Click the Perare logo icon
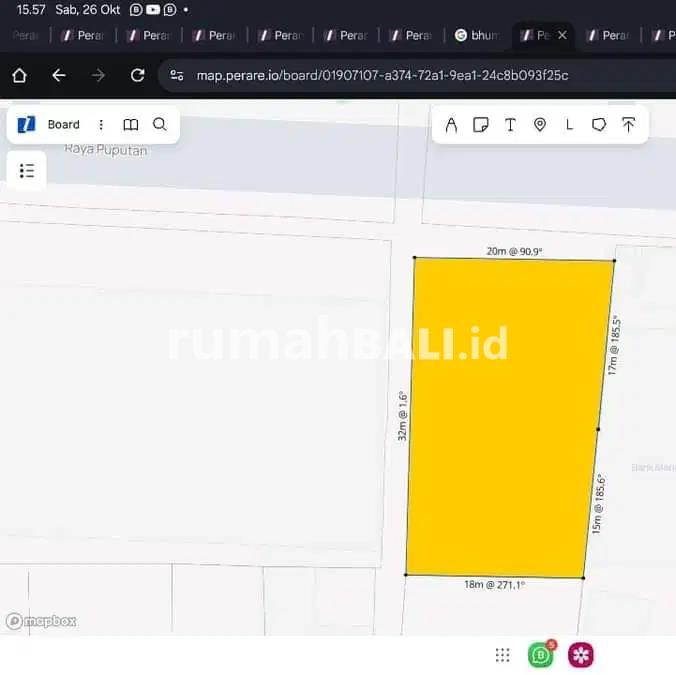The width and height of the screenshot is (676, 675). [26, 125]
